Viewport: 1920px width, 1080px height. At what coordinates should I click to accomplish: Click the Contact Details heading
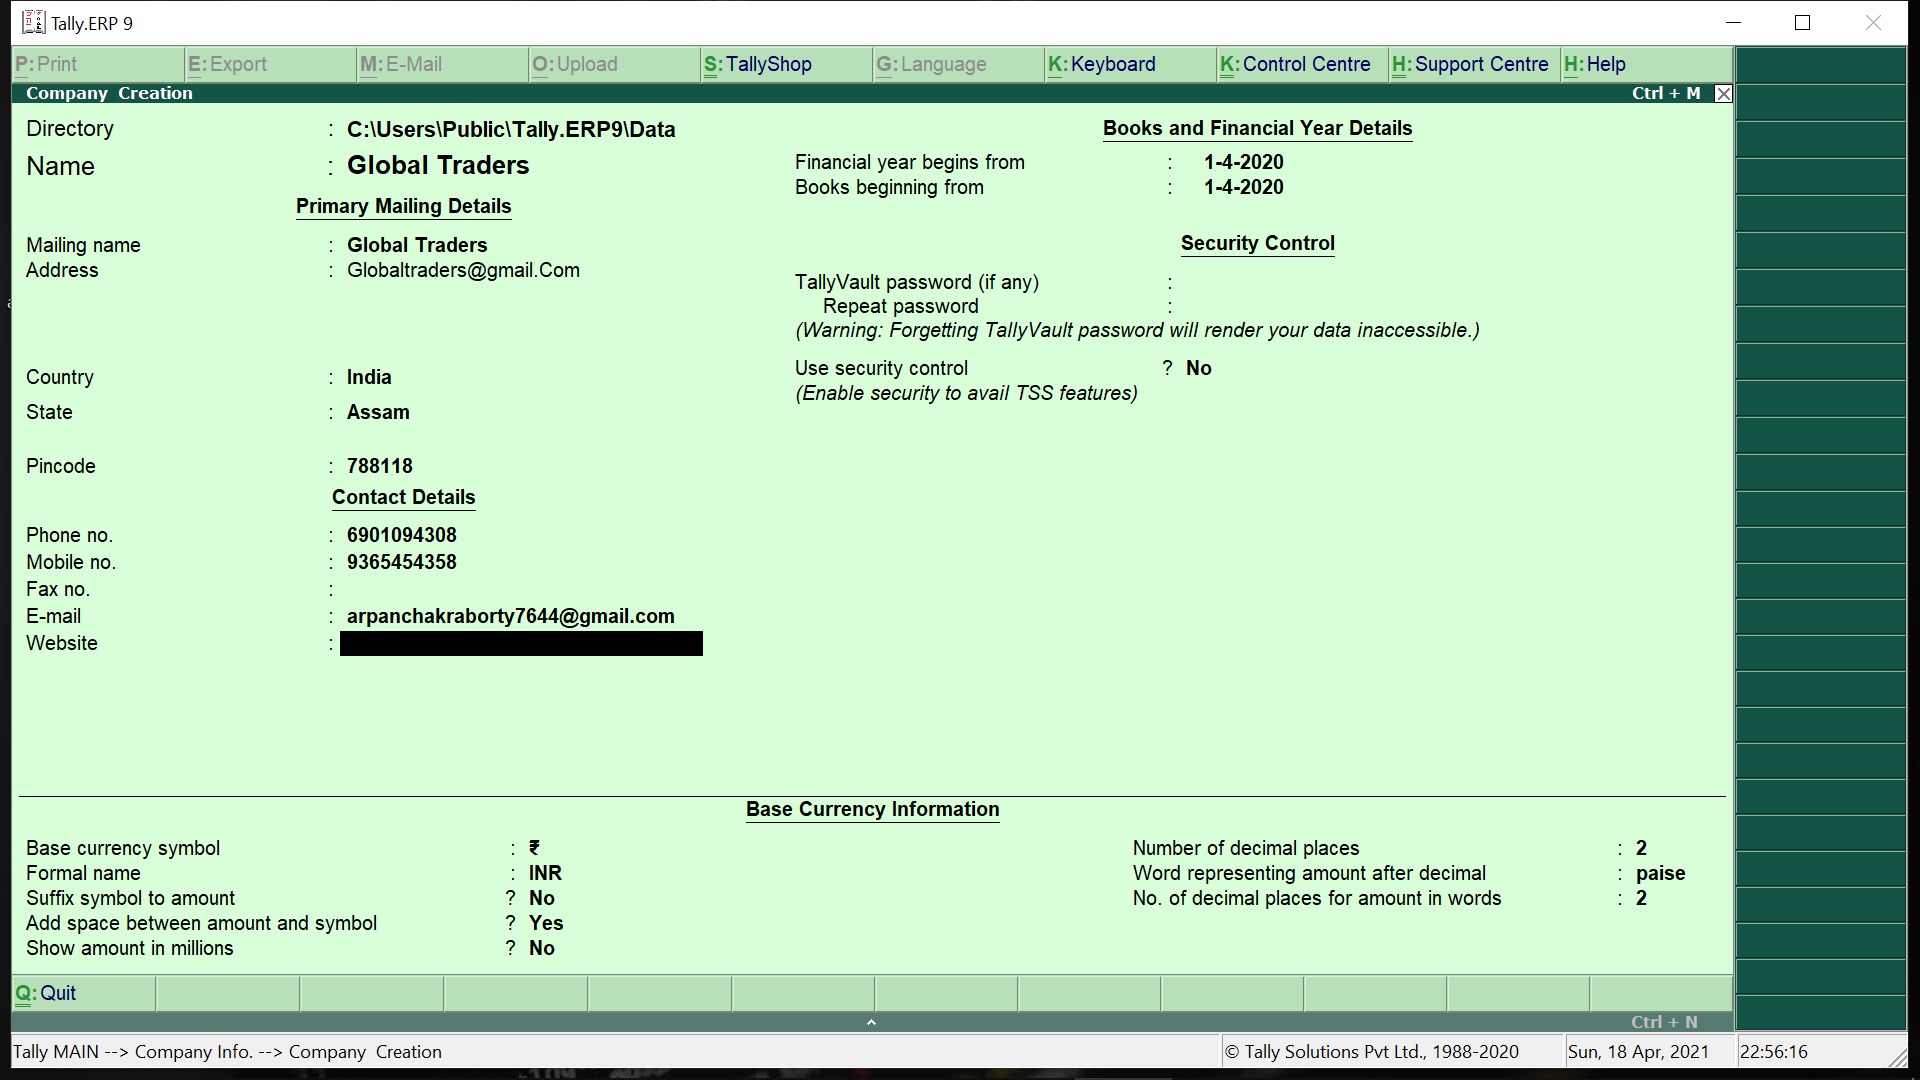point(403,497)
